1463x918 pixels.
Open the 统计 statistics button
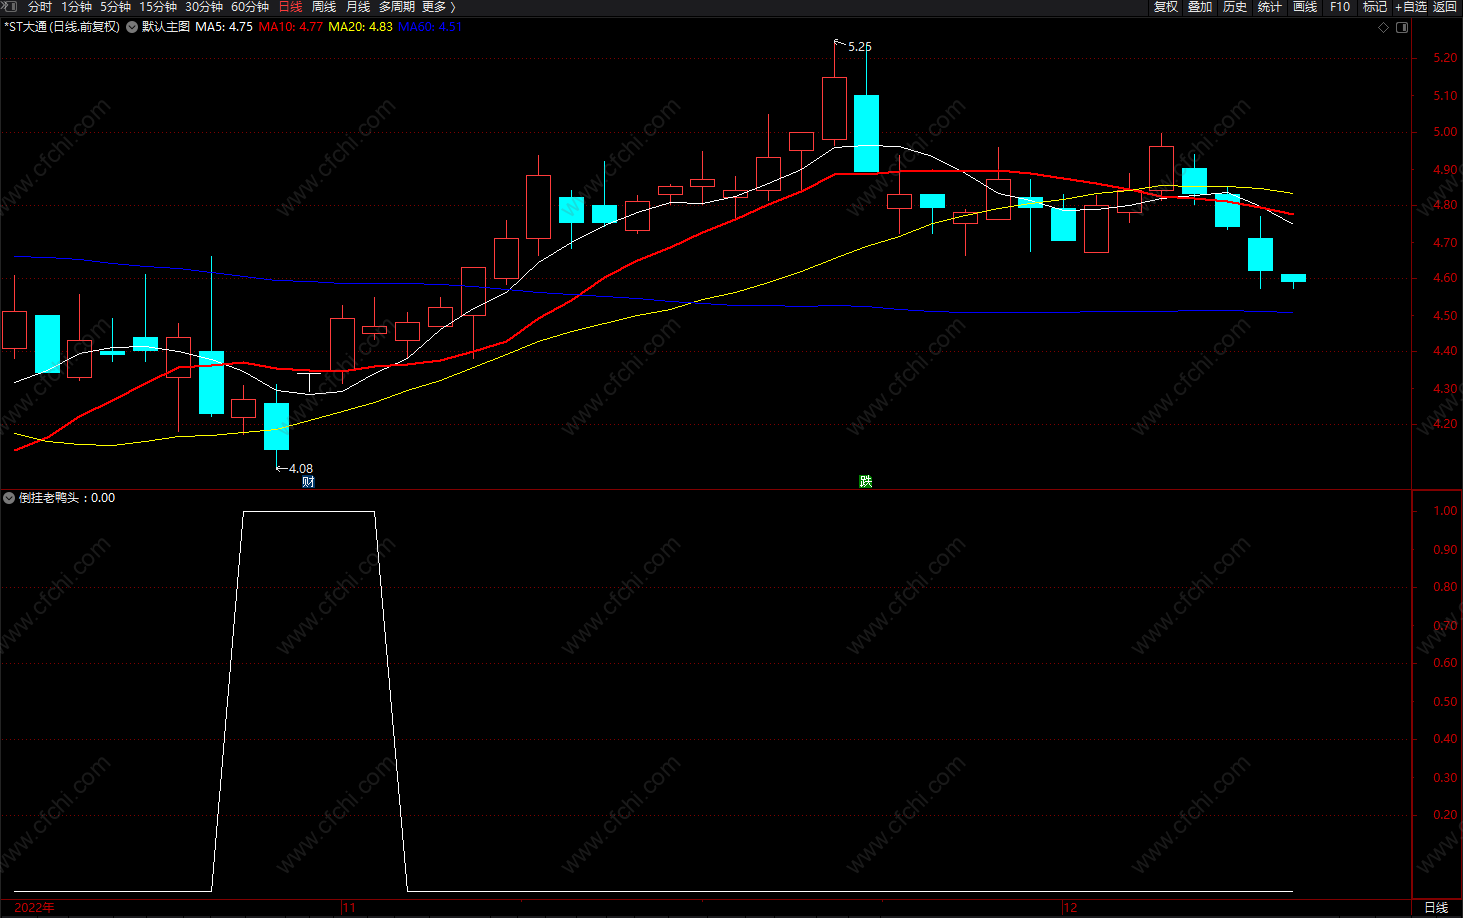(1270, 7)
